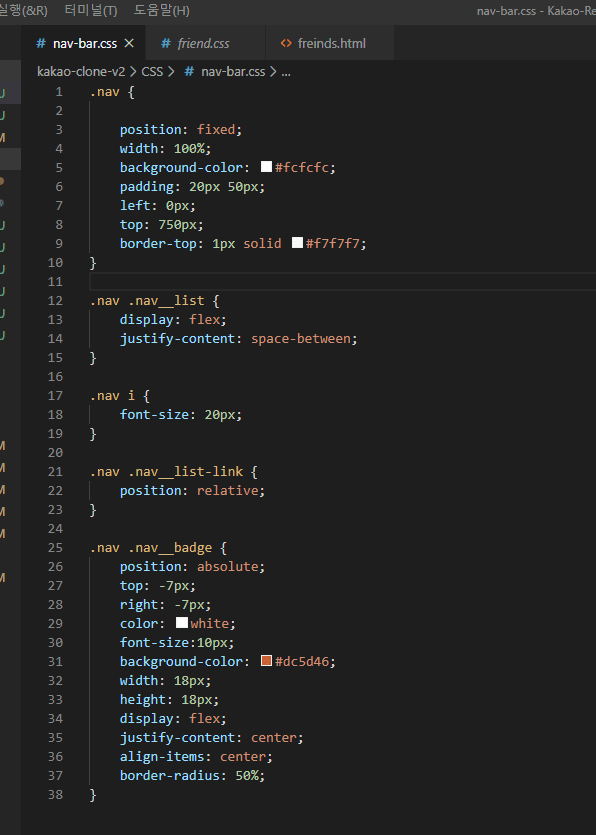The height and width of the screenshot is (835, 596).
Task: Open the #dc5d46 color swatch
Action: pyautogui.click(x=266, y=661)
